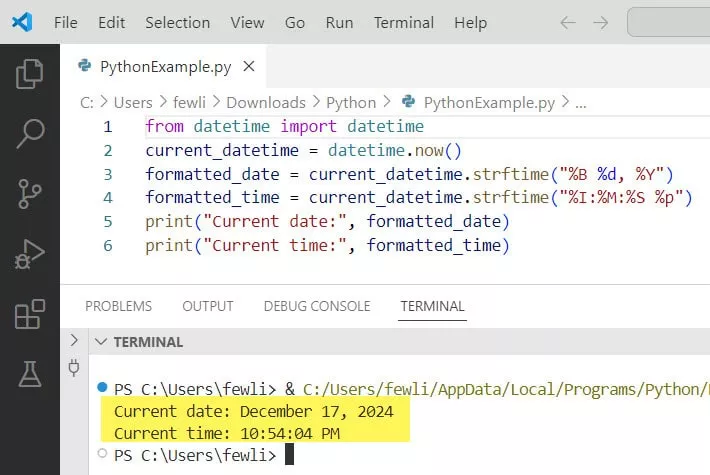Image resolution: width=710 pixels, height=475 pixels.
Task: Collapse the TERMINAL section chevron
Action: pos(100,342)
